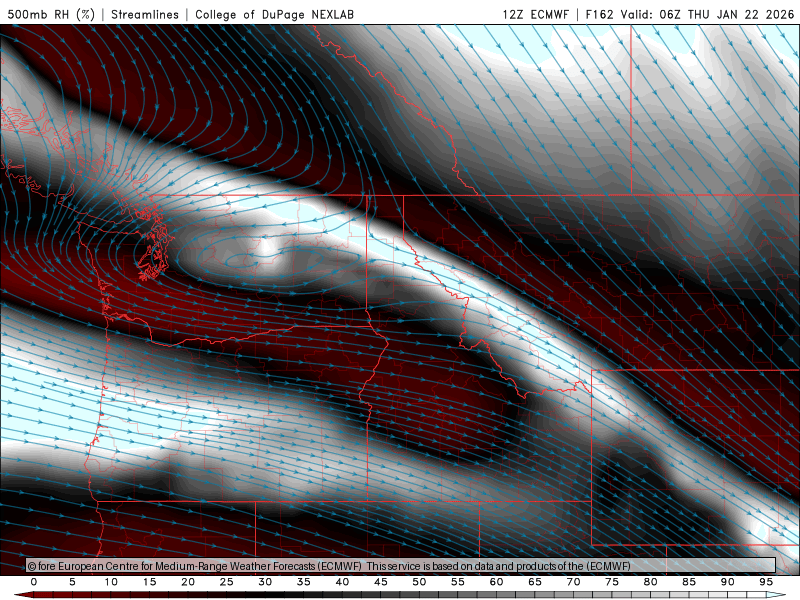This screenshot has width=800, height=600.
Task: Click the colorbar label "25"
Action: pyautogui.click(x=227, y=582)
